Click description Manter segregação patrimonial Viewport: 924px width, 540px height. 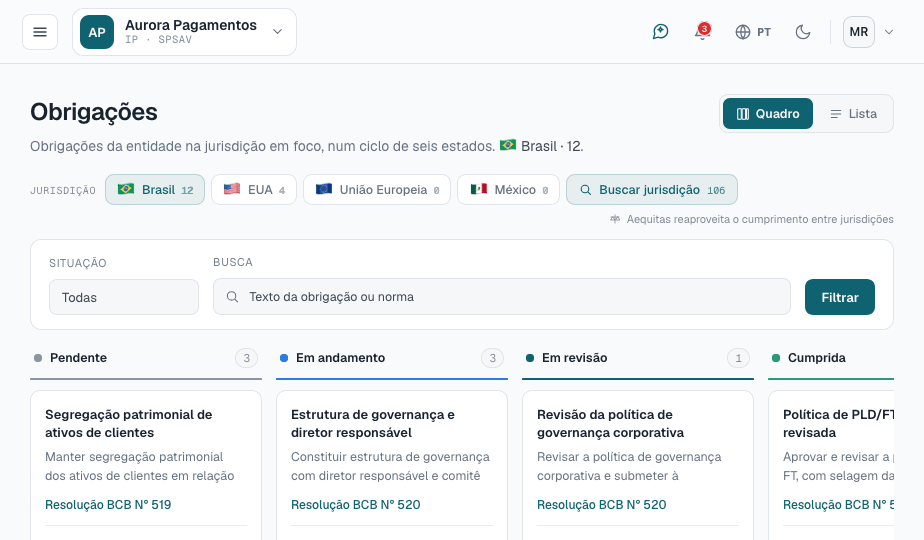(140, 466)
